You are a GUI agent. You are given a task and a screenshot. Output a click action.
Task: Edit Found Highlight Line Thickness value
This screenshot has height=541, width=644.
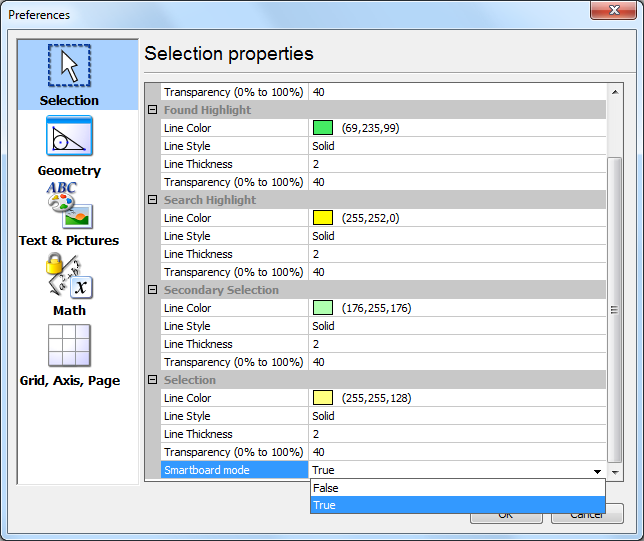(456, 164)
